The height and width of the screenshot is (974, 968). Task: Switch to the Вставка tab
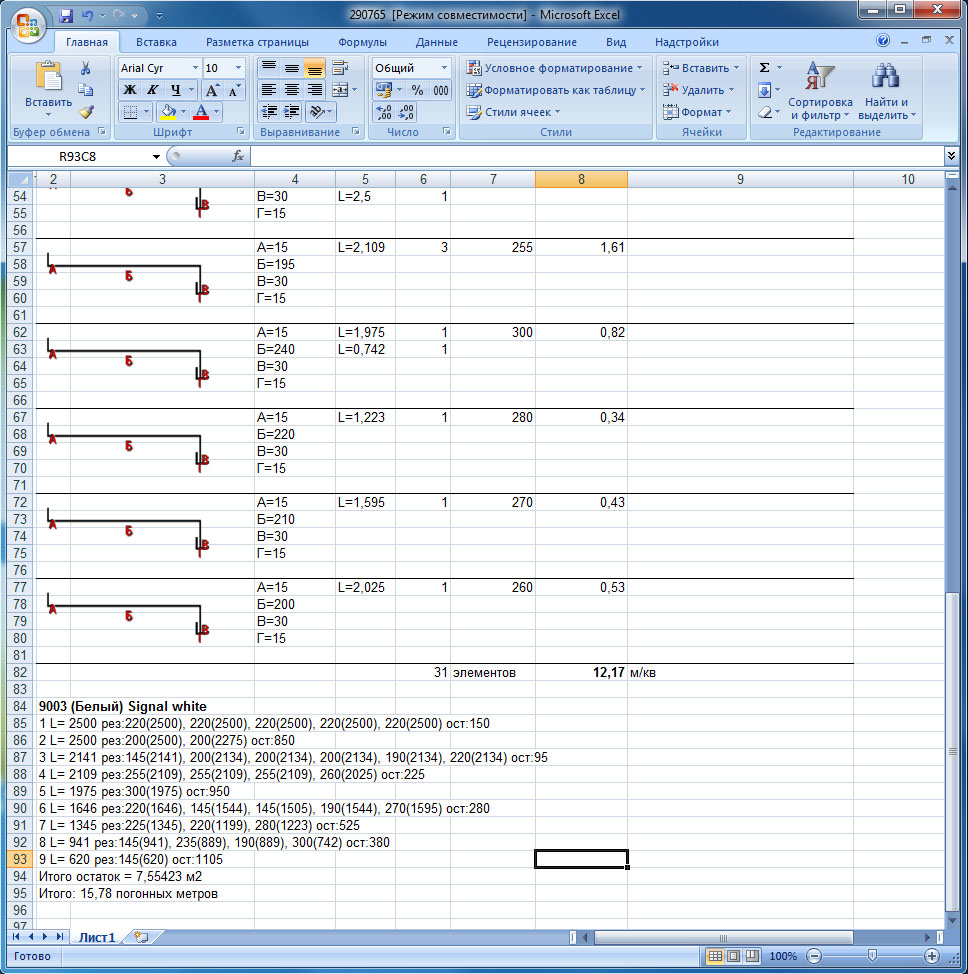pos(156,42)
